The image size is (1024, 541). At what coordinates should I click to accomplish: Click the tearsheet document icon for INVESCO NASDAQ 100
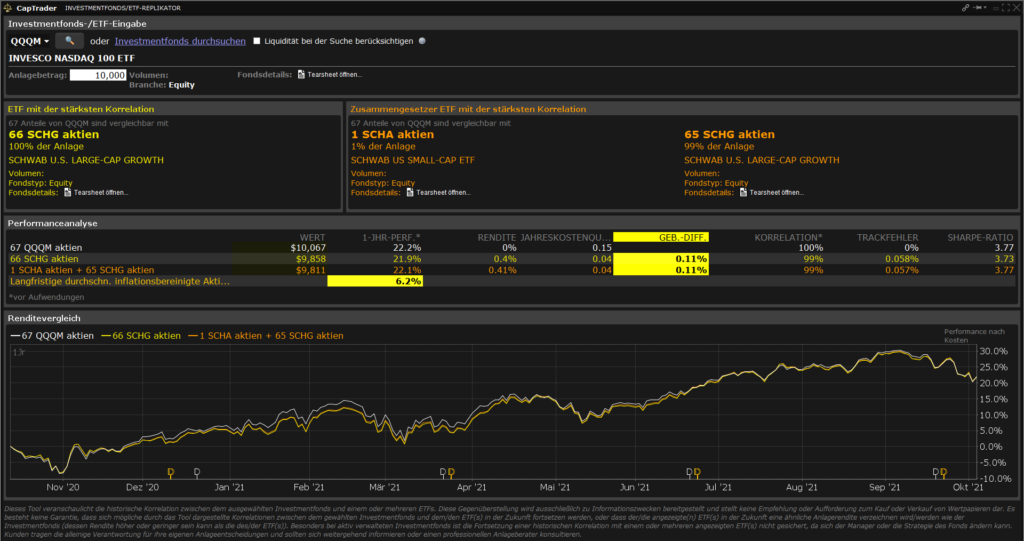[301, 74]
